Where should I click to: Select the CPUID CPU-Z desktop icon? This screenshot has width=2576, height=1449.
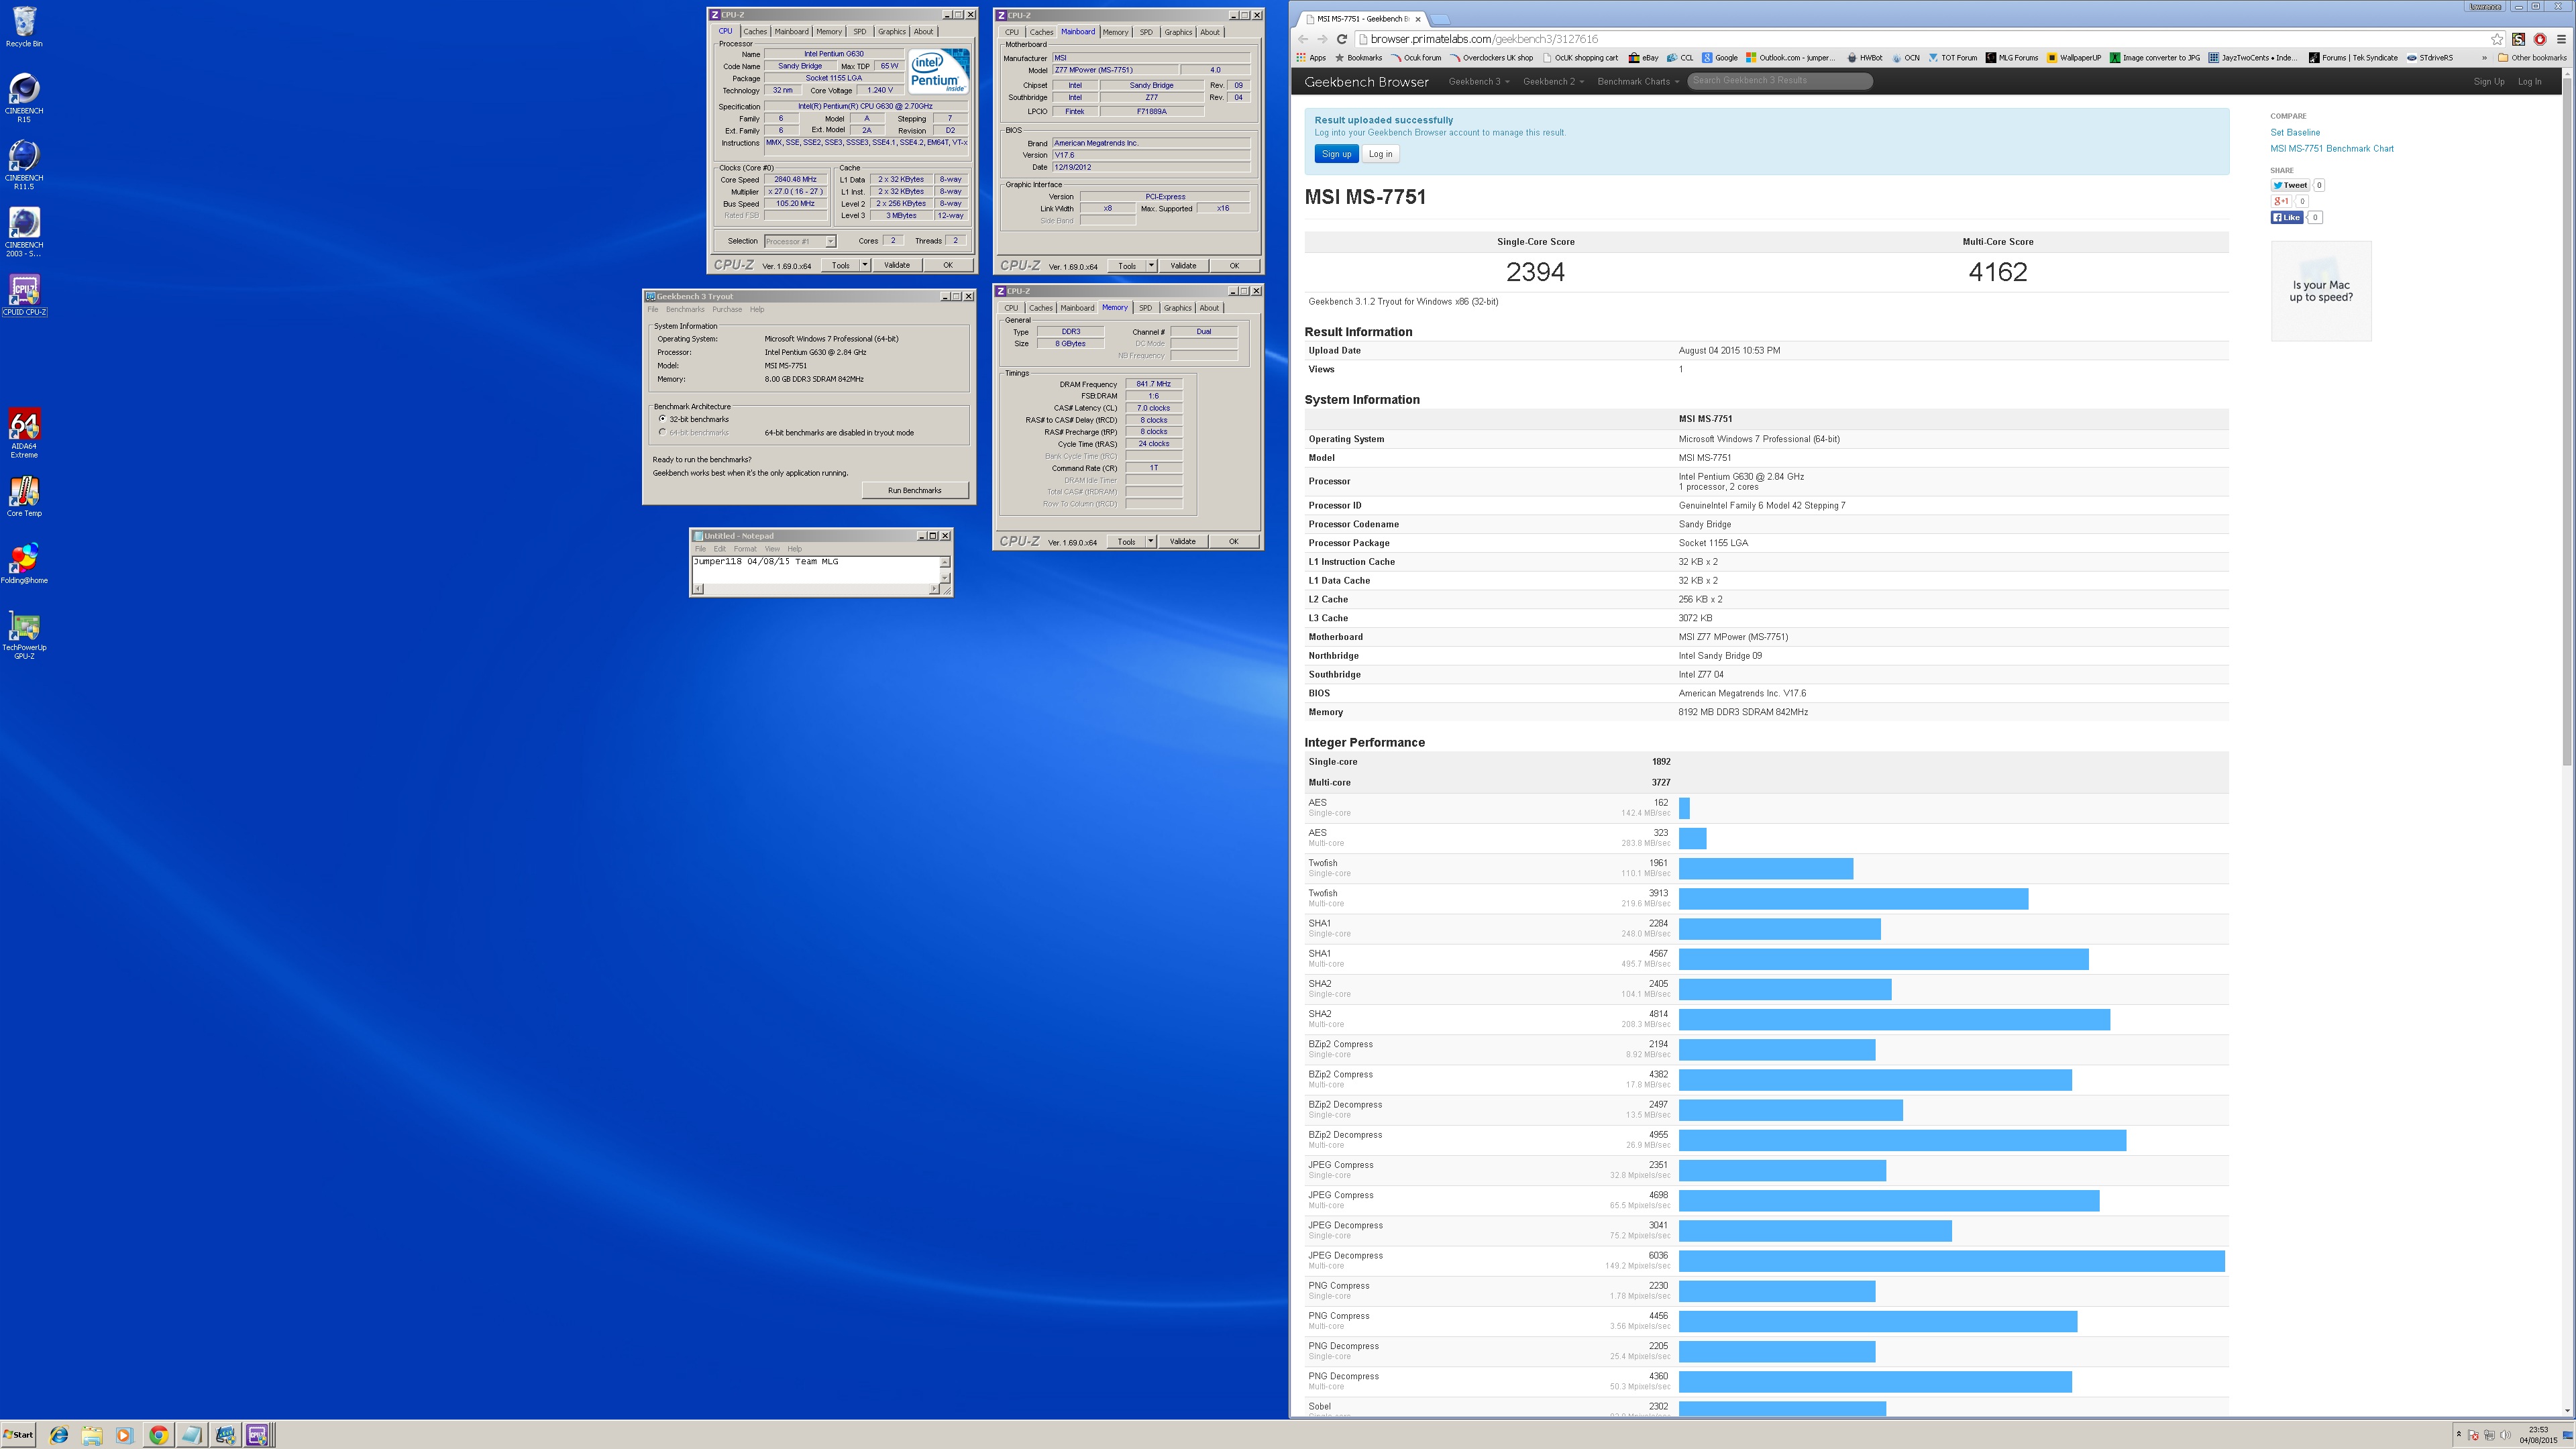click(24, 296)
